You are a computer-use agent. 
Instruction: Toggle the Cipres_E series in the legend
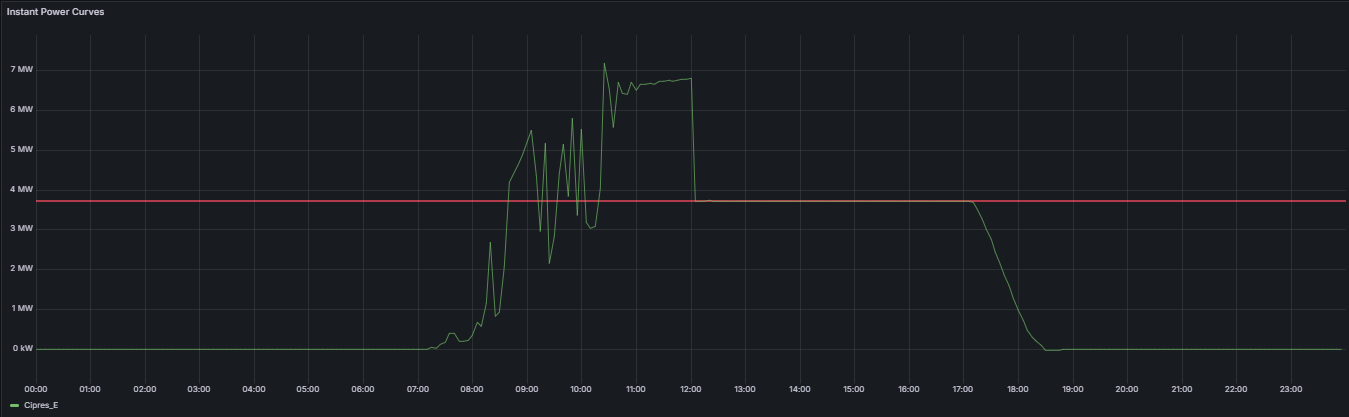click(41, 405)
